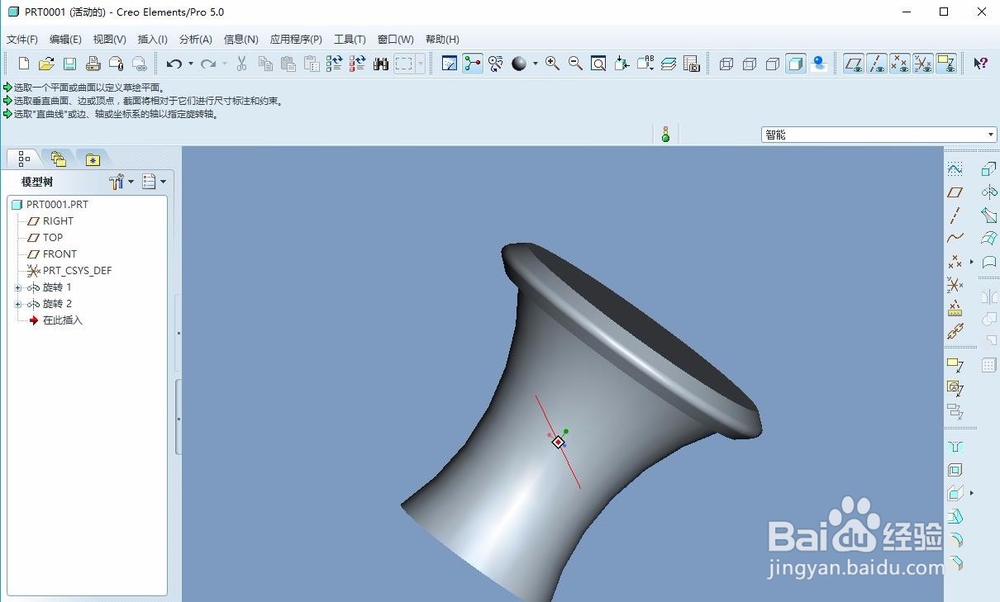Viewport: 1000px width, 602px height.
Task: Open the appearance gallery dropdown arrow
Action: pos(535,64)
